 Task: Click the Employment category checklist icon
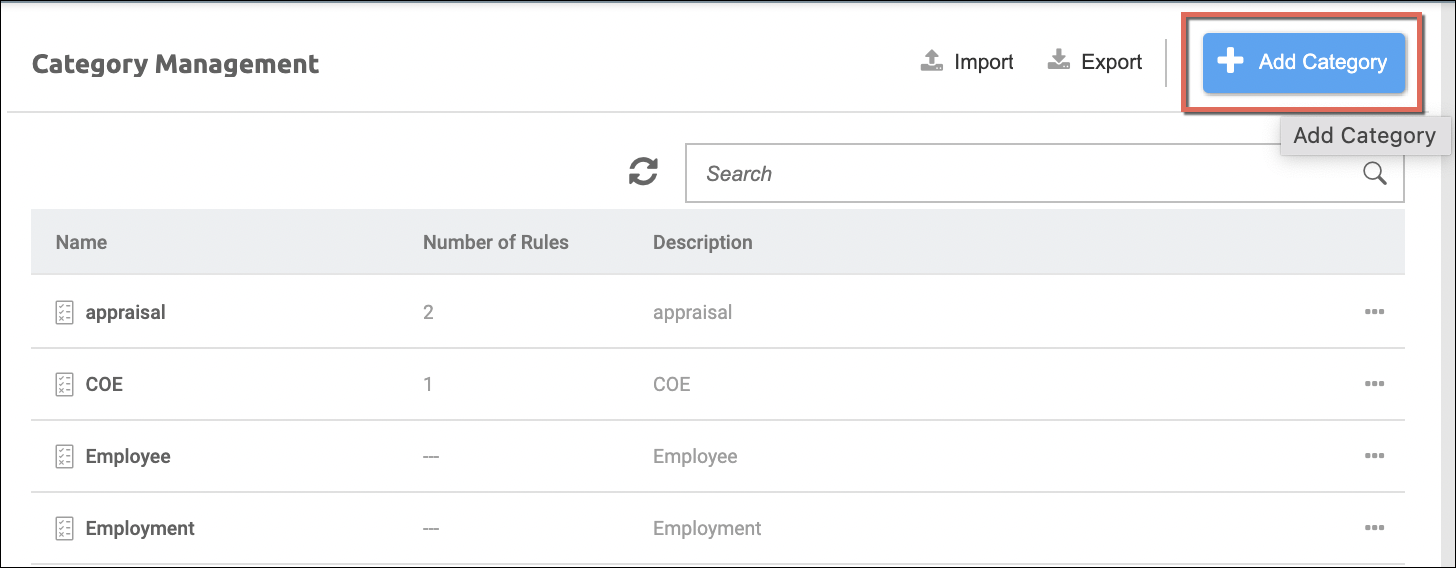[64, 528]
